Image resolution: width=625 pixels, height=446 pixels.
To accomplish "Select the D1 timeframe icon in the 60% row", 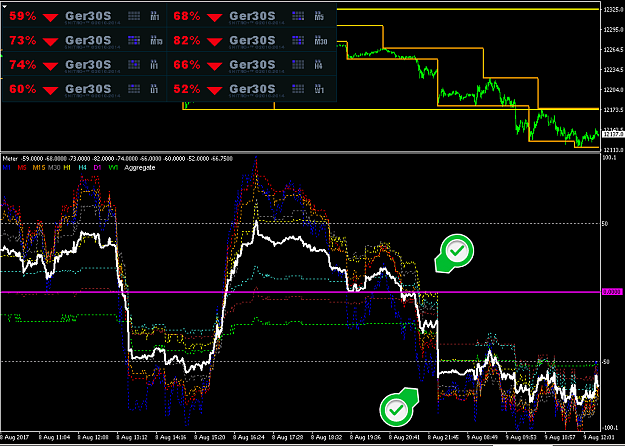I will 154,89.
